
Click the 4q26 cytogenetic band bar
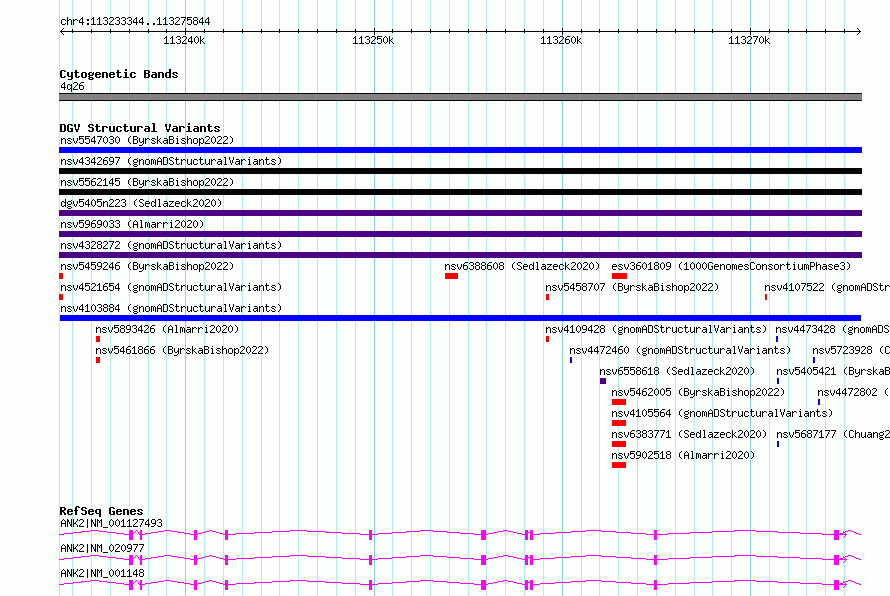pyautogui.click(x=460, y=97)
